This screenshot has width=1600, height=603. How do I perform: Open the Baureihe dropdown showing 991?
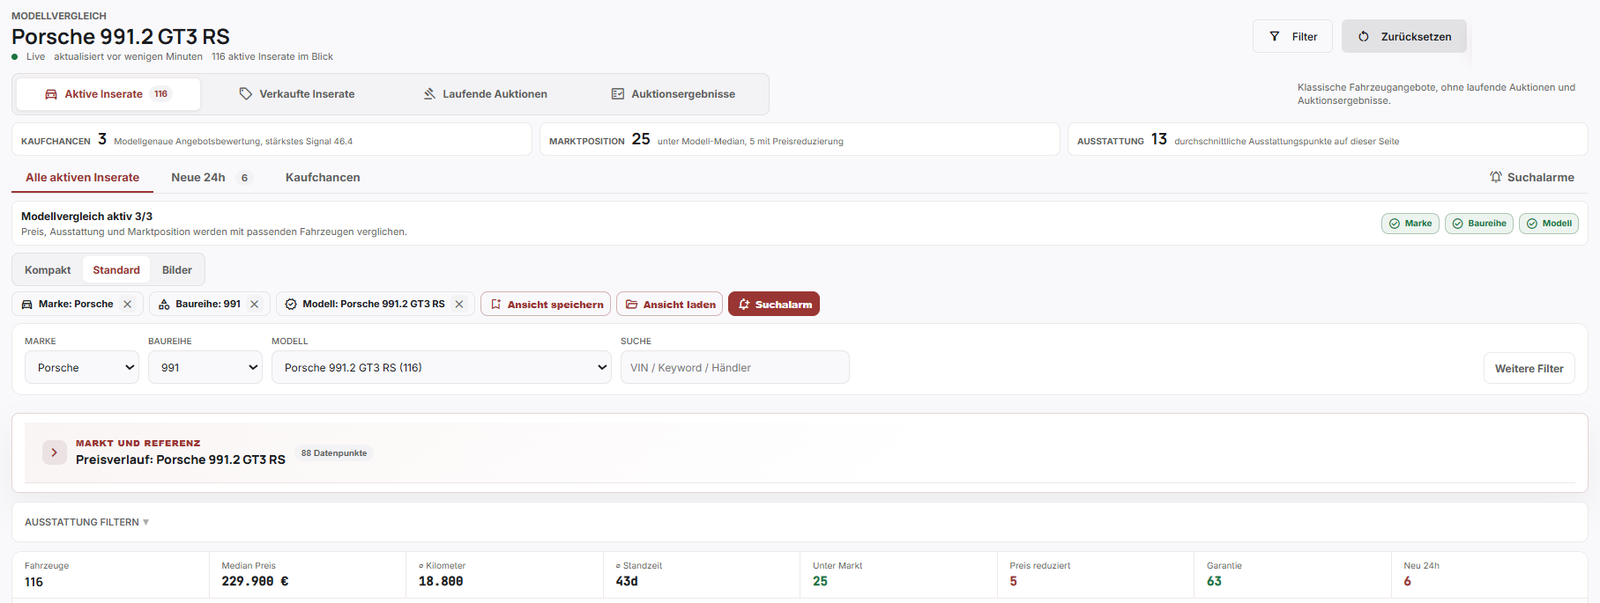tap(205, 367)
